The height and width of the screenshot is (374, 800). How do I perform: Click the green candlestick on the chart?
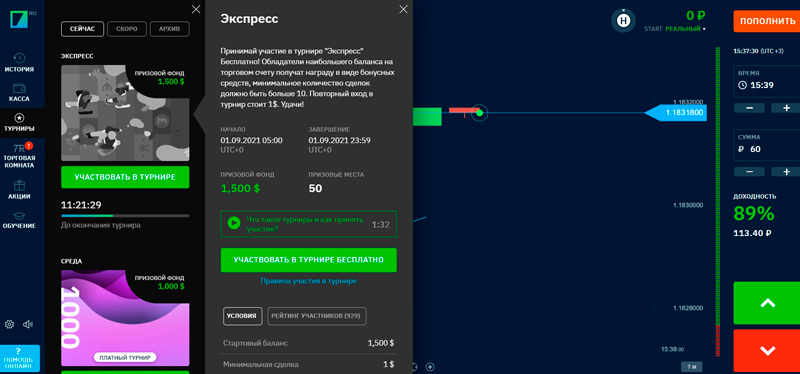click(427, 116)
